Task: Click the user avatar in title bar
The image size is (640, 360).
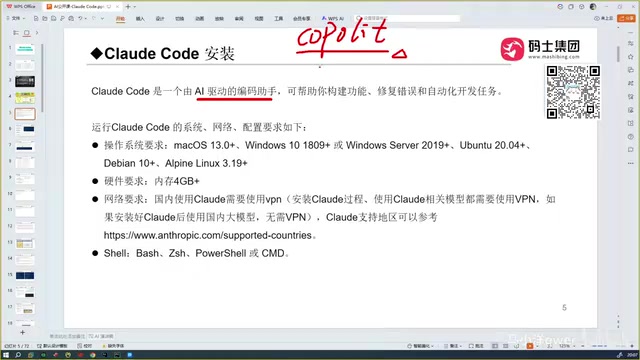Action: click(593, 7)
